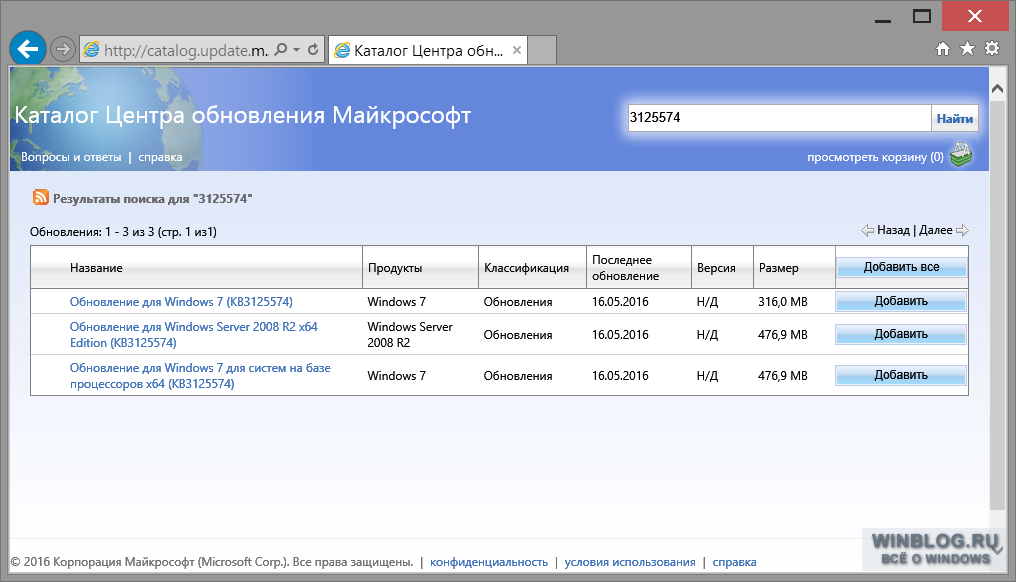The width and height of the screenshot is (1016, 582).
Task: Close the Каталог Центра обн... tab
Action: pos(516,50)
